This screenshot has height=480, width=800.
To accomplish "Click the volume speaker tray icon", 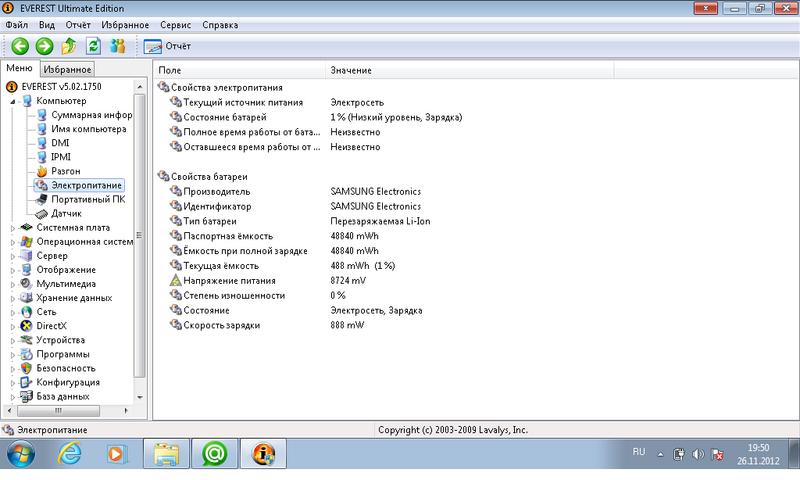I will (698, 454).
